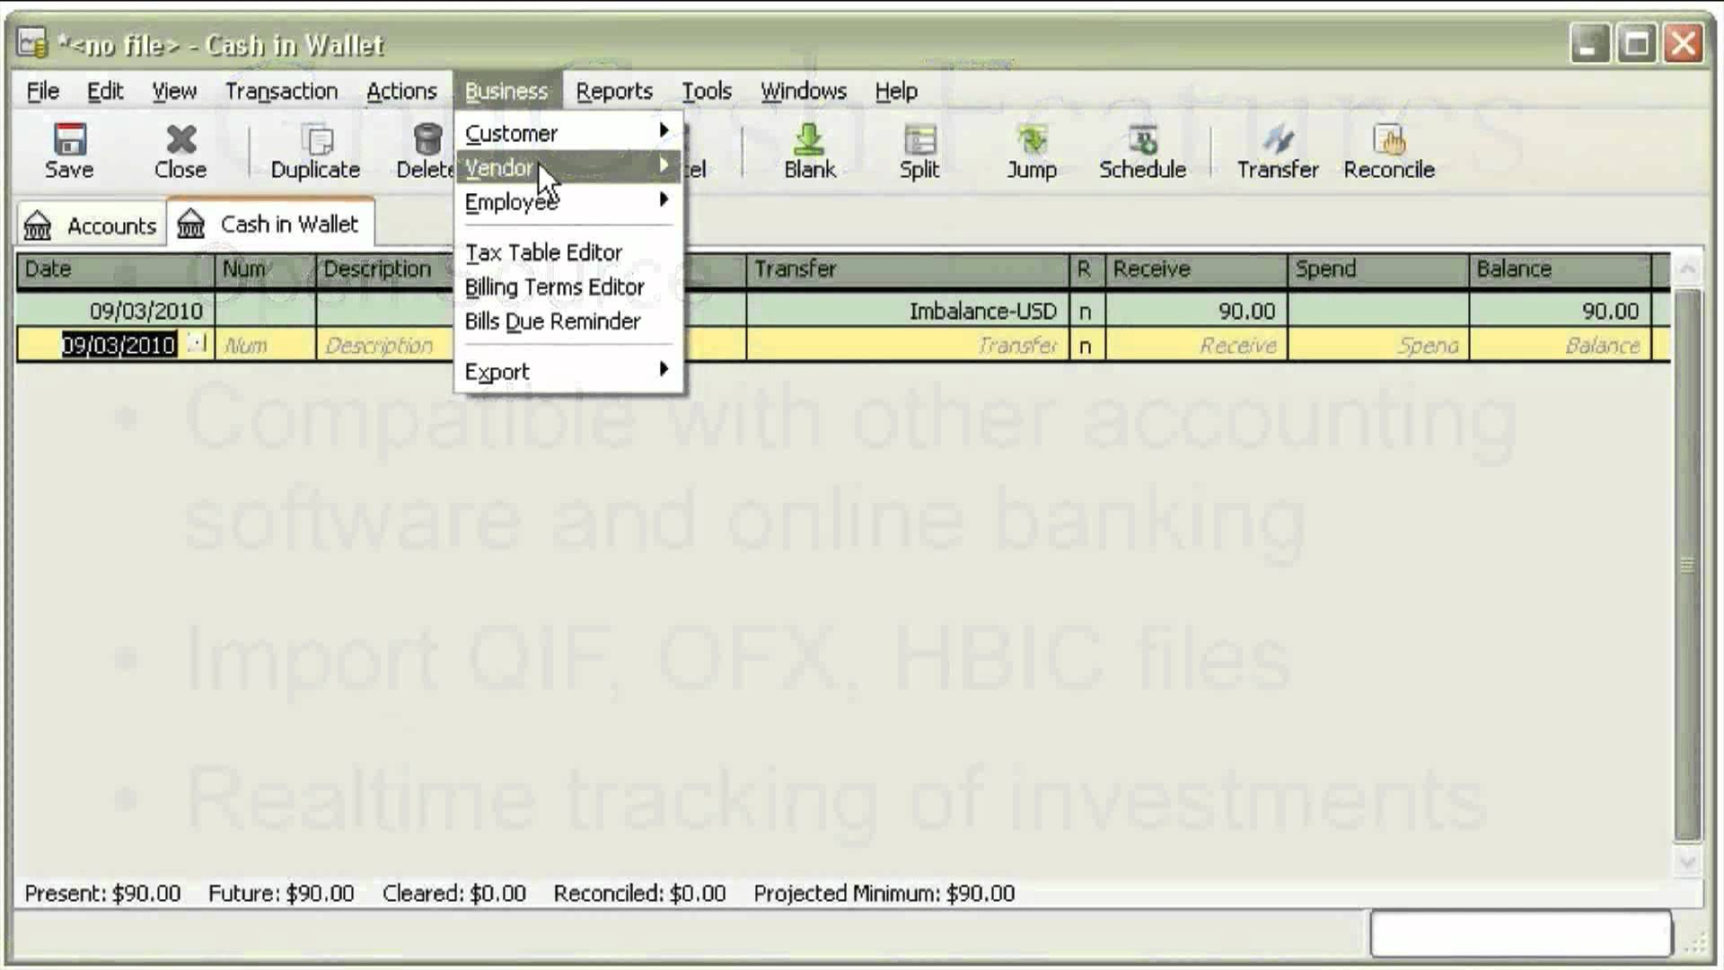This screenshot has height=970, width=1724.
Task: Select the Blank transaction icon
Action: click(x=809, y=148)
